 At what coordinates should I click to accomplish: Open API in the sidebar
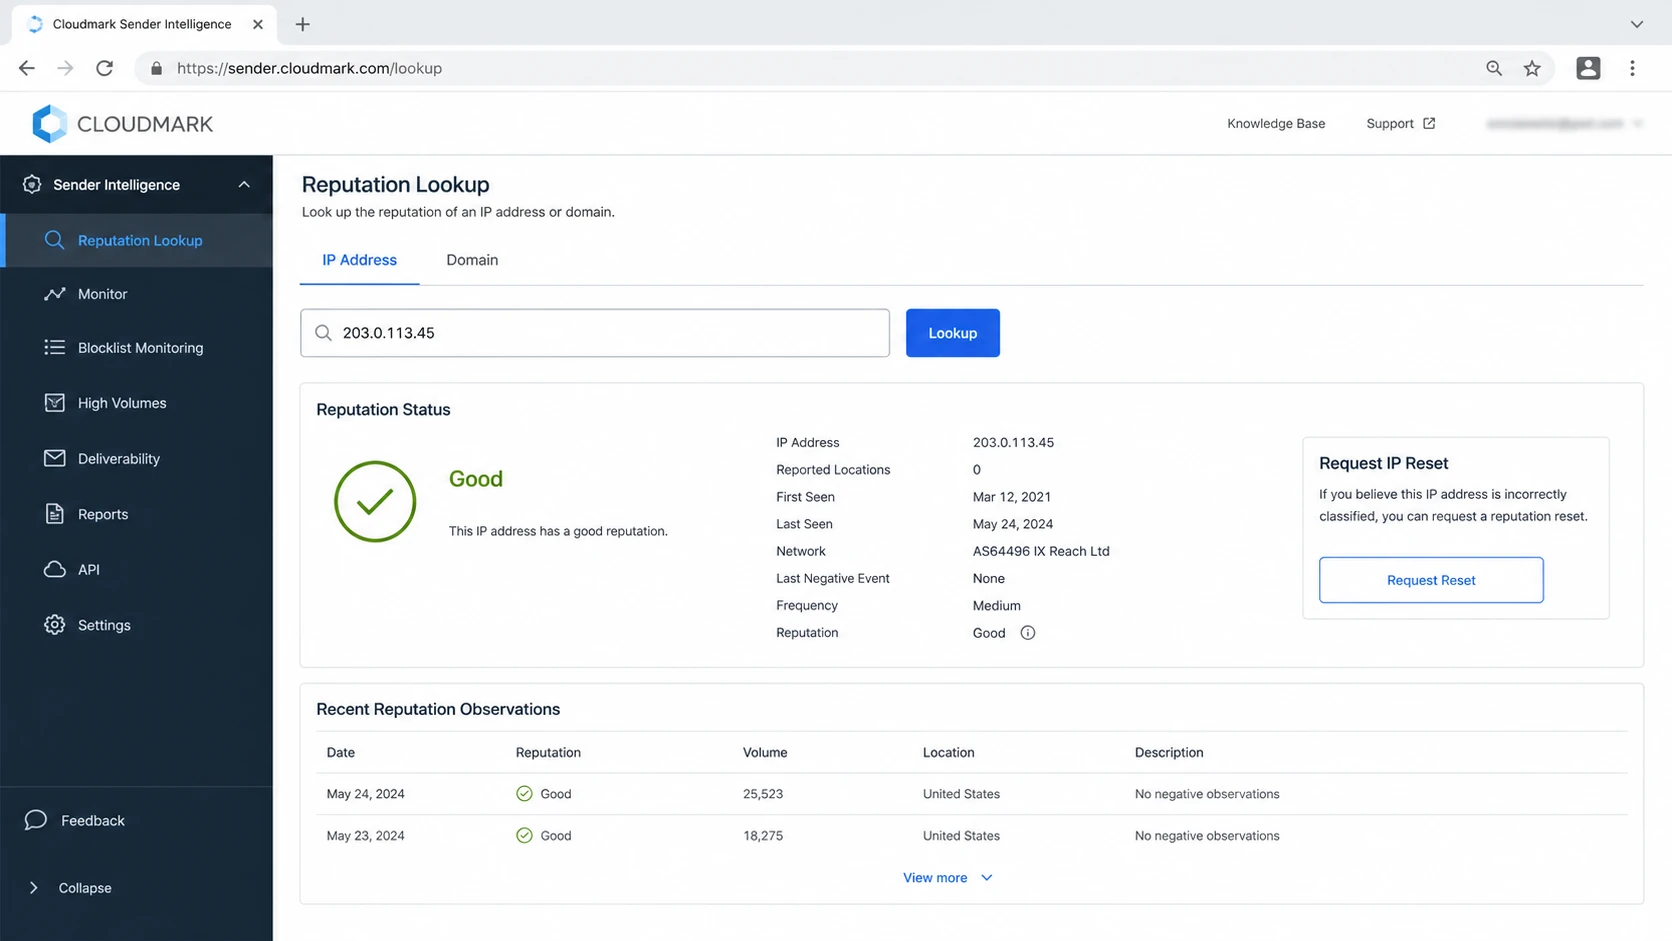[137, 569]
